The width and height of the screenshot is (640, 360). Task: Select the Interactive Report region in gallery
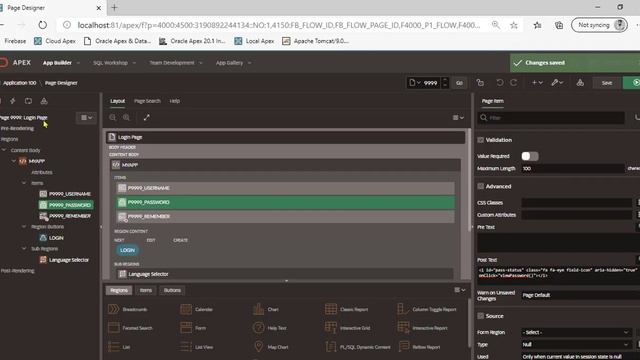(x=422, y=328)
